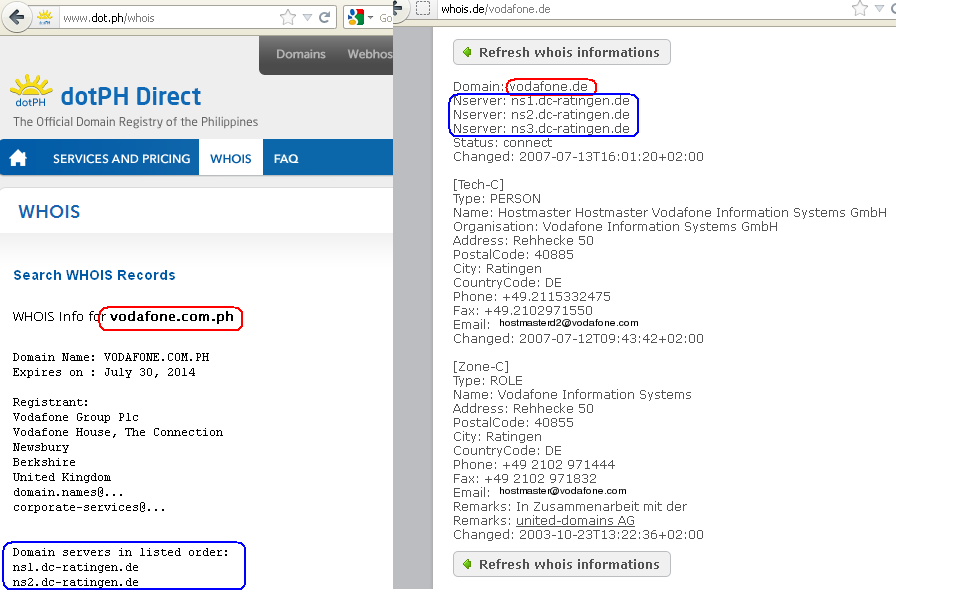
Task: Click bottom Refresh whois informations button
Action: (562, 565)
